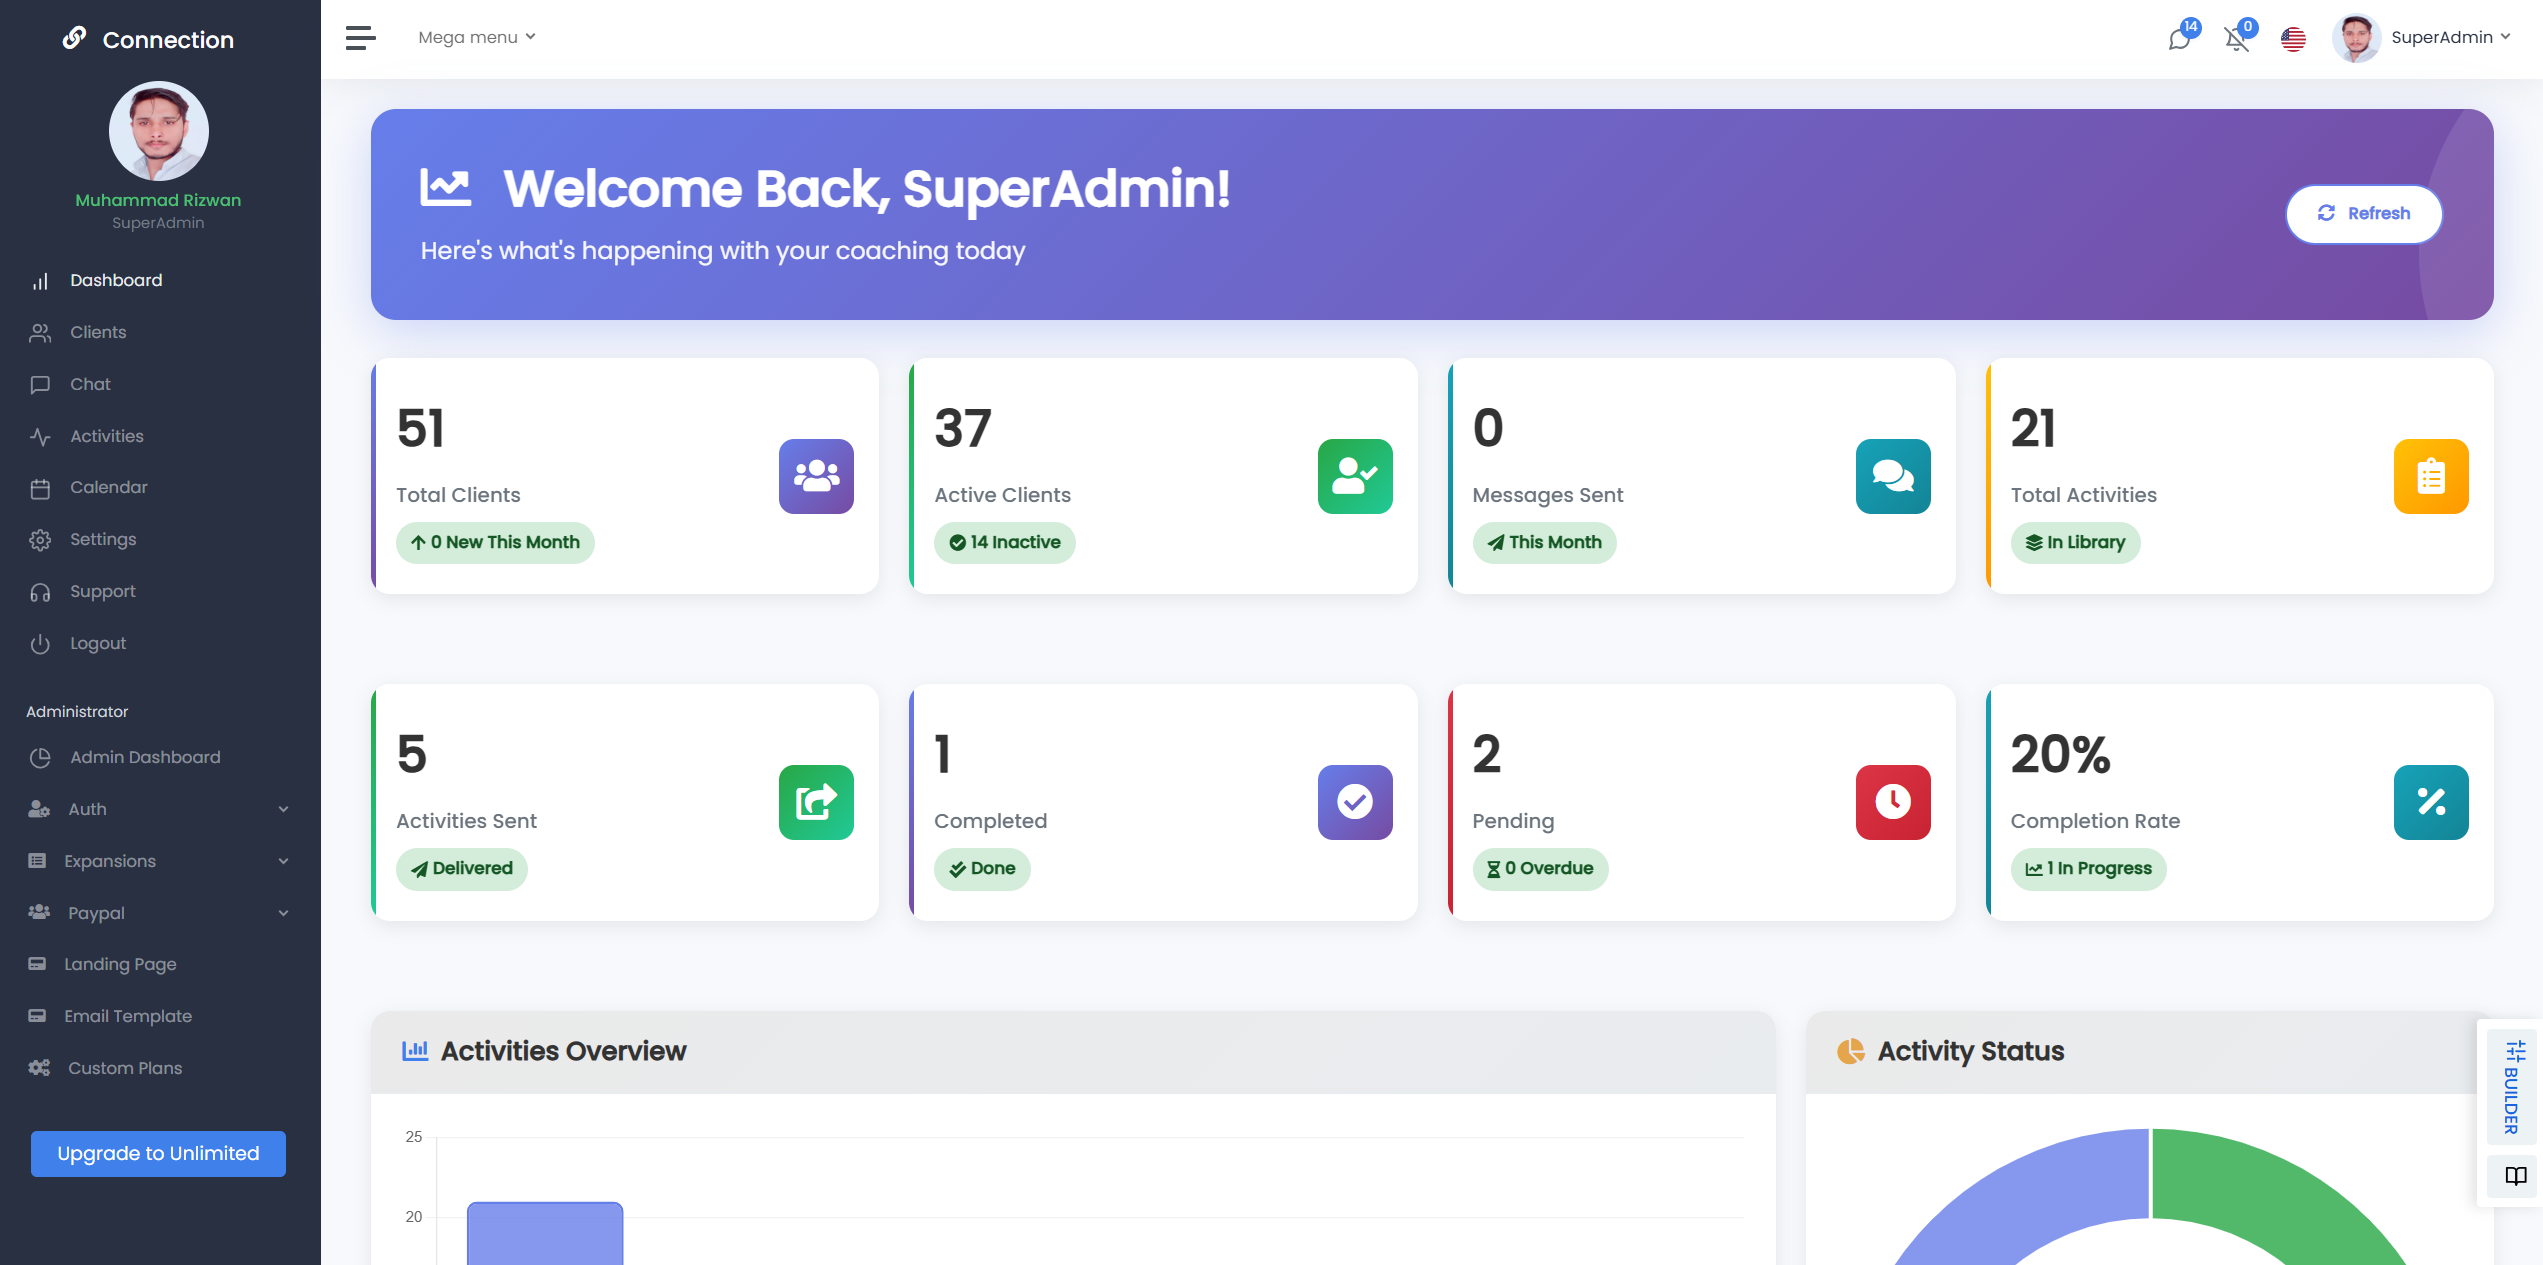Click the Pending clock icon
This screenshot has height=1265, width=2543.
tap(1892, 802)
